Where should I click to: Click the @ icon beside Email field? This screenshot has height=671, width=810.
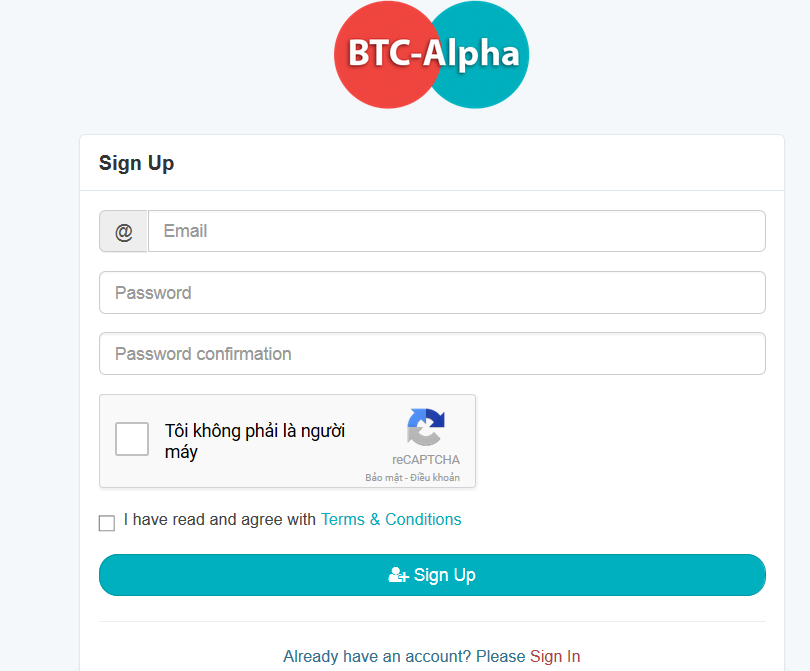click(x=123, y=231)
